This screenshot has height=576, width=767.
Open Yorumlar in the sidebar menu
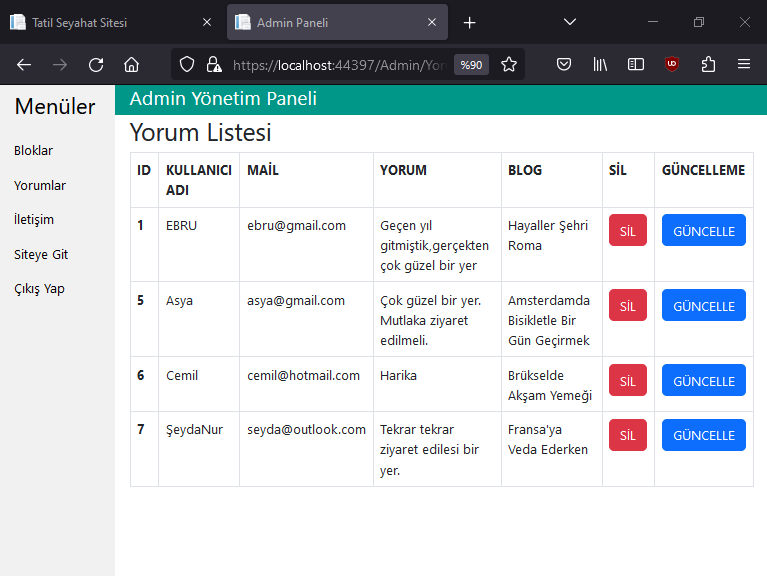[40, 186]
